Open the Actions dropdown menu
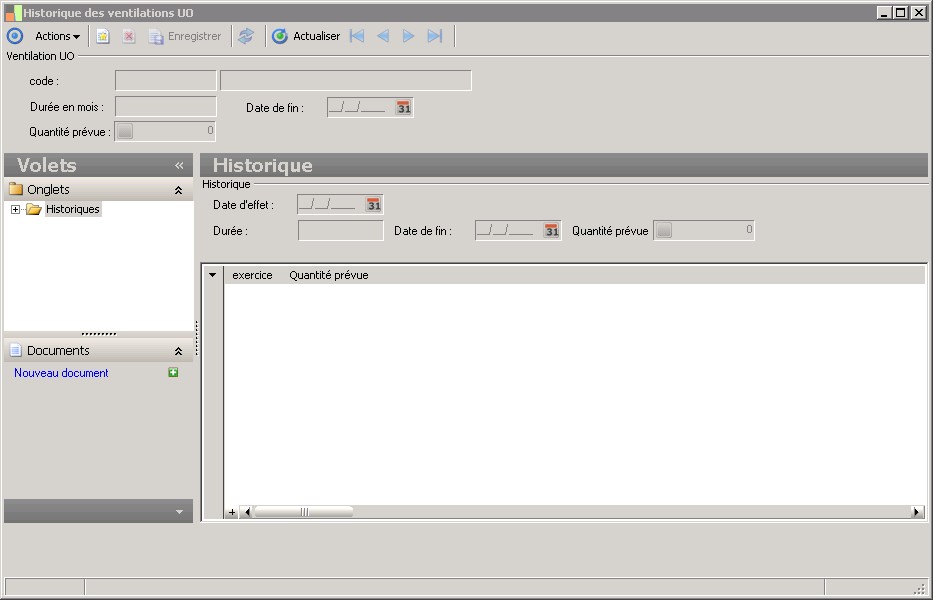 (x=57, y=36)
